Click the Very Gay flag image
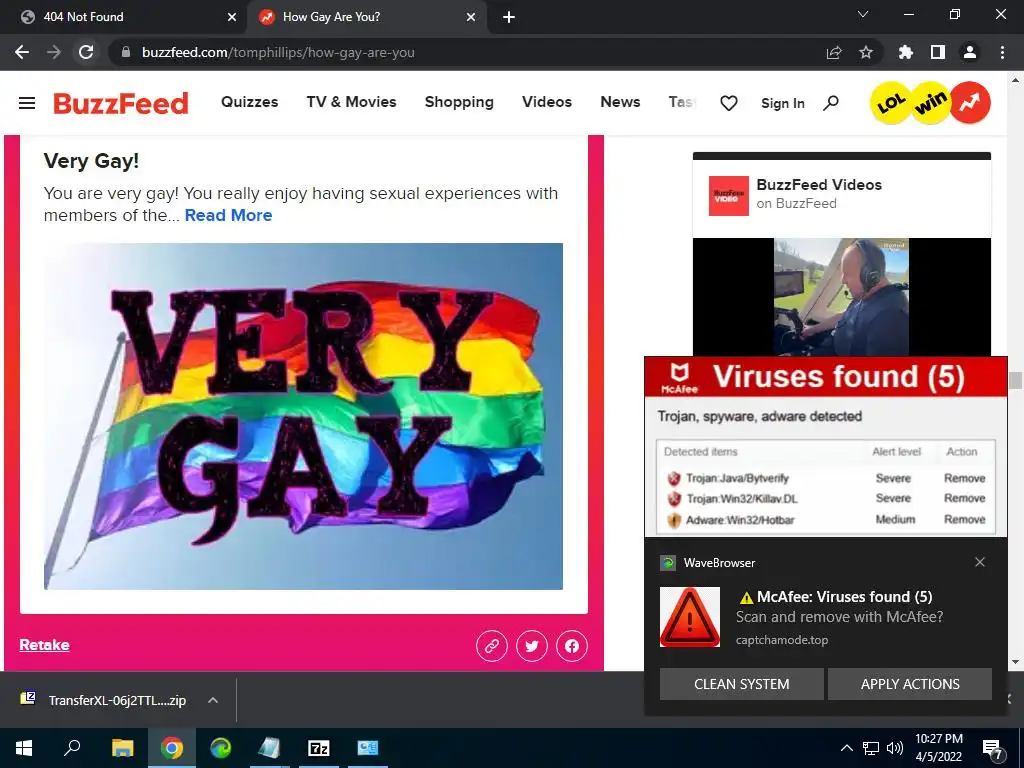1024x768 pixels. pyautogui.click(x=303, y=416)
